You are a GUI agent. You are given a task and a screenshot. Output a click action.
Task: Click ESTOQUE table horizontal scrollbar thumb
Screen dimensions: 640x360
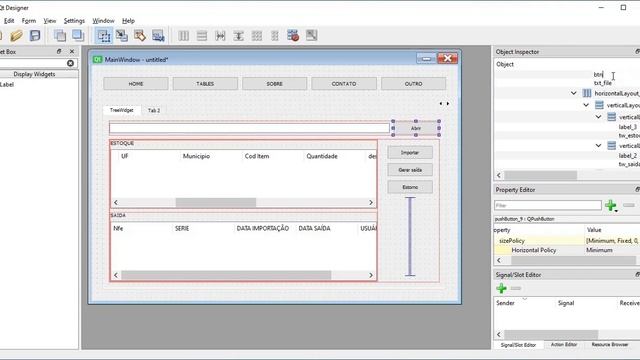coord(216,202)
